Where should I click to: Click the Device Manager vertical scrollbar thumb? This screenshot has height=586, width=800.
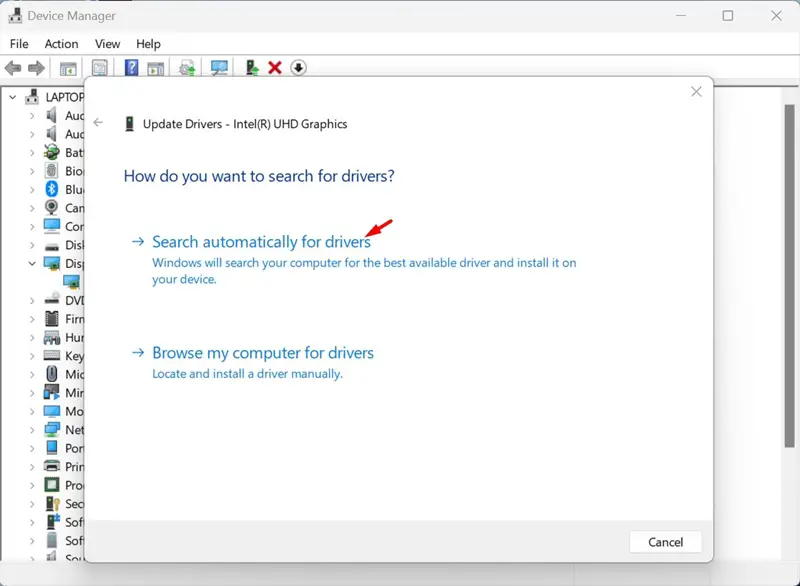pos(789,275)
